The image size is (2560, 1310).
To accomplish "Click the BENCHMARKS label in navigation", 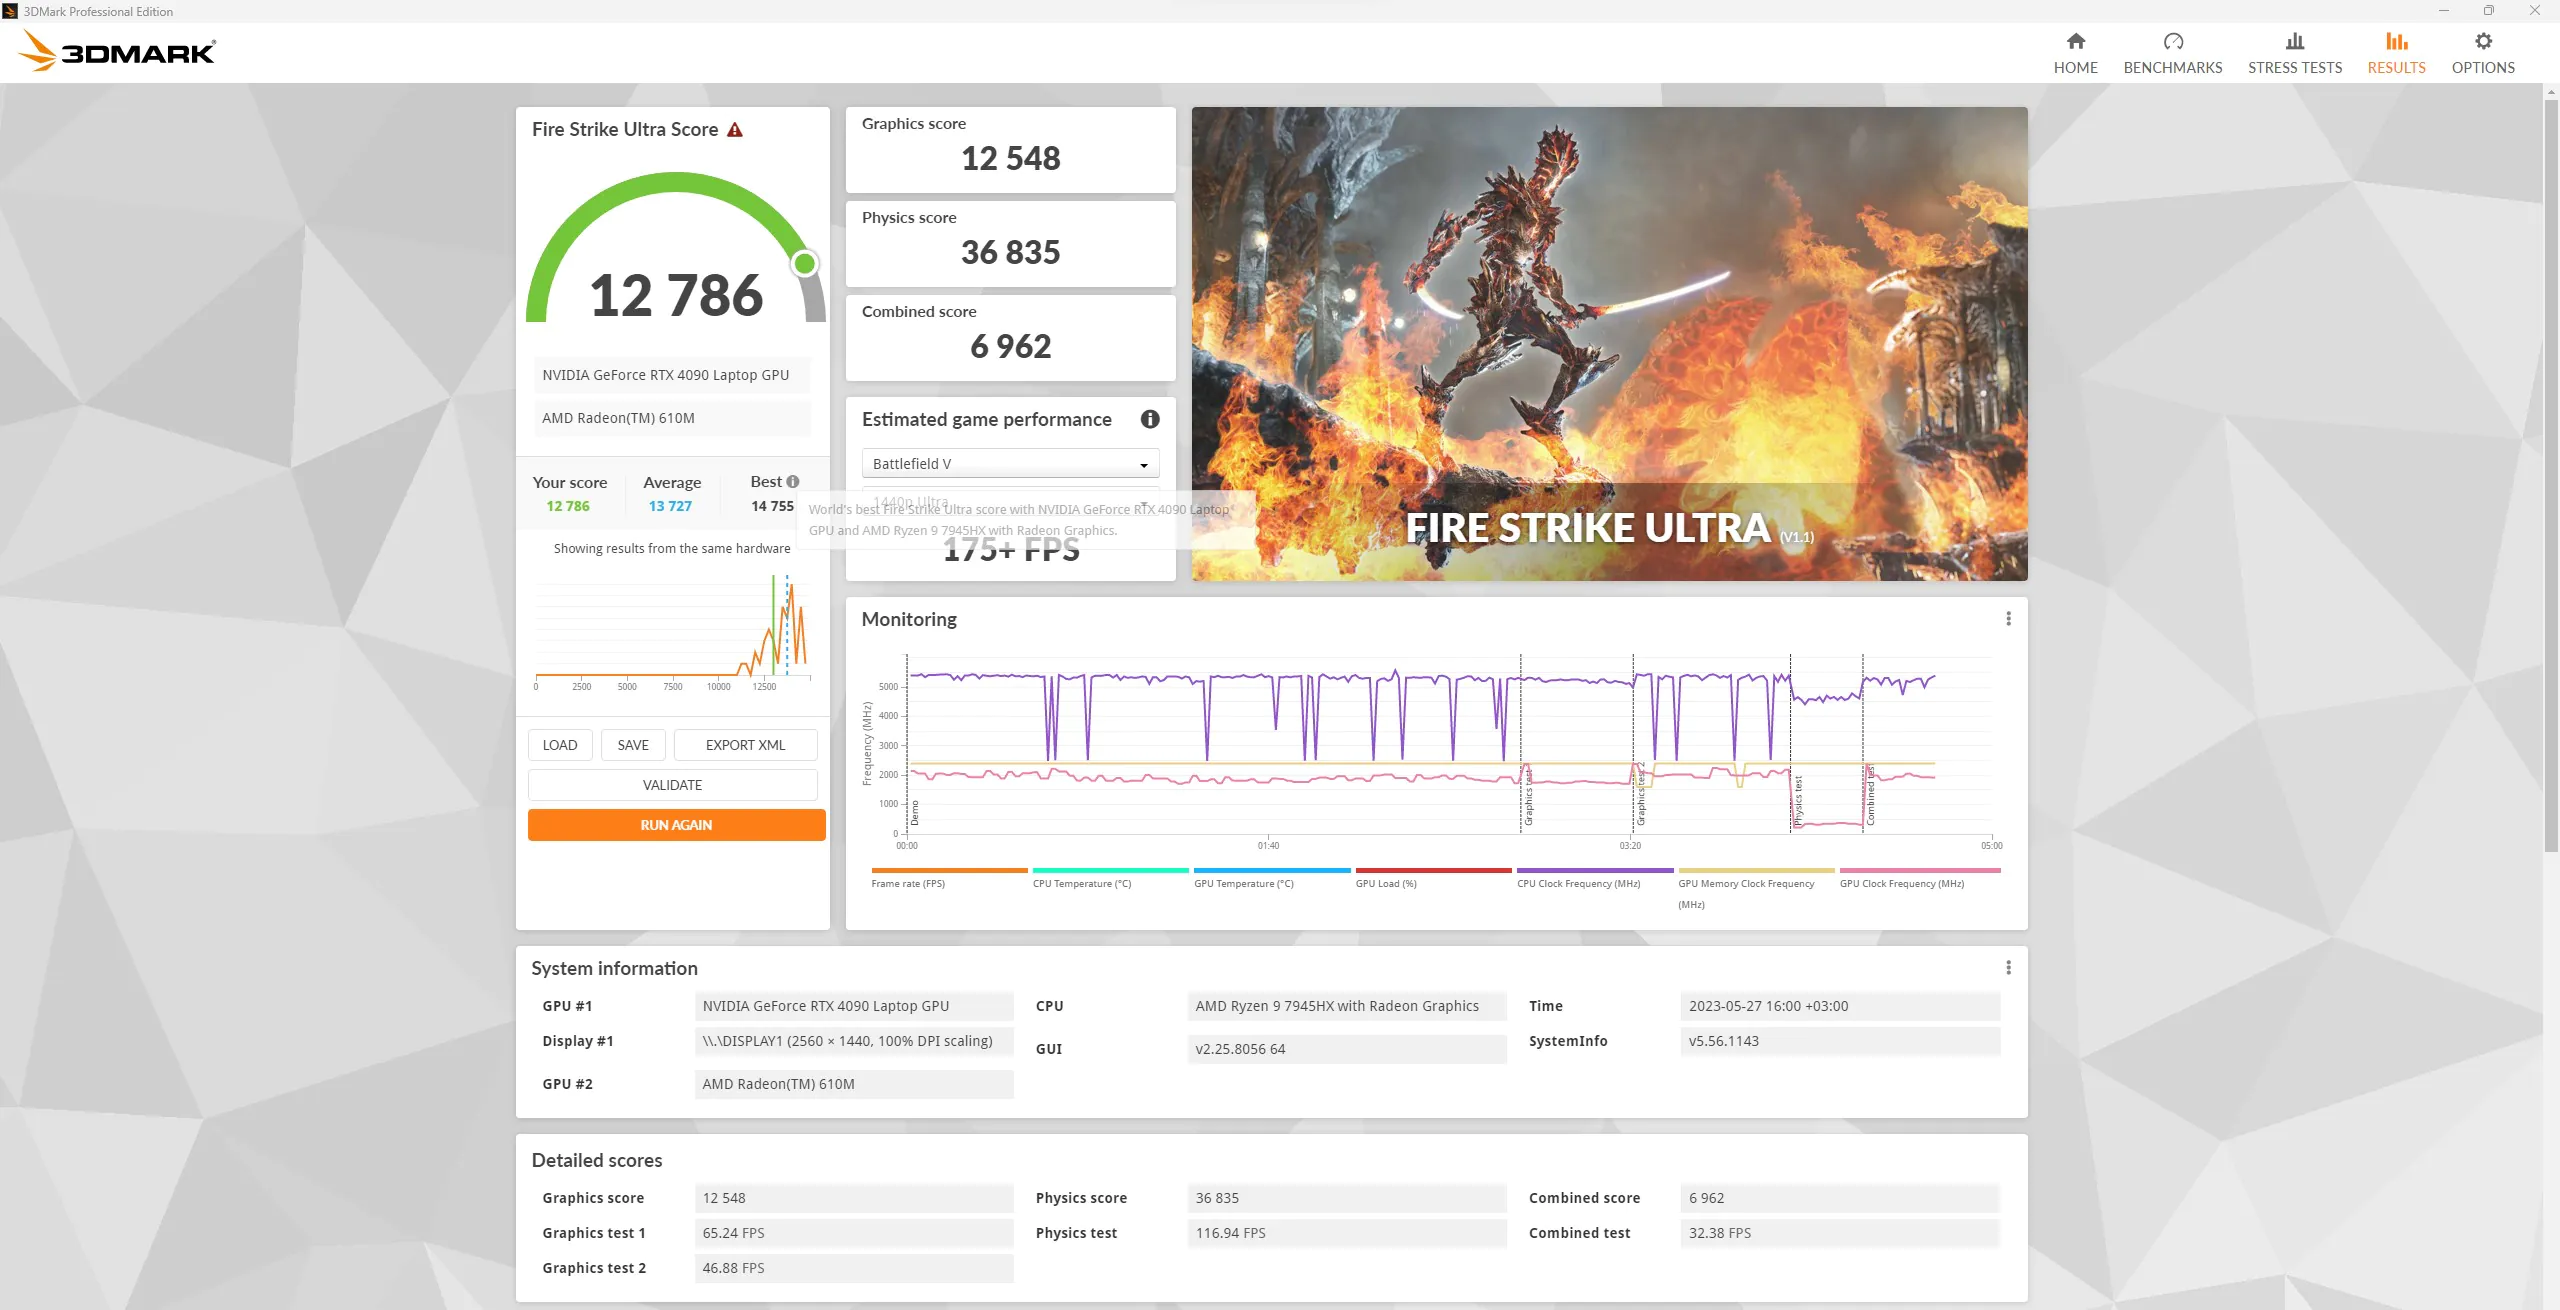I will tap(2172, 68).
